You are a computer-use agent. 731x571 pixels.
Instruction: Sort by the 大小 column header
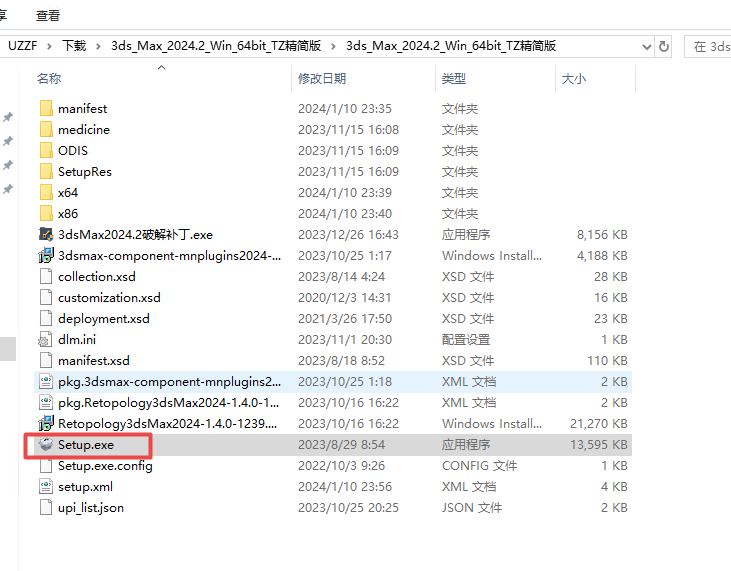[x=574, y=78]
